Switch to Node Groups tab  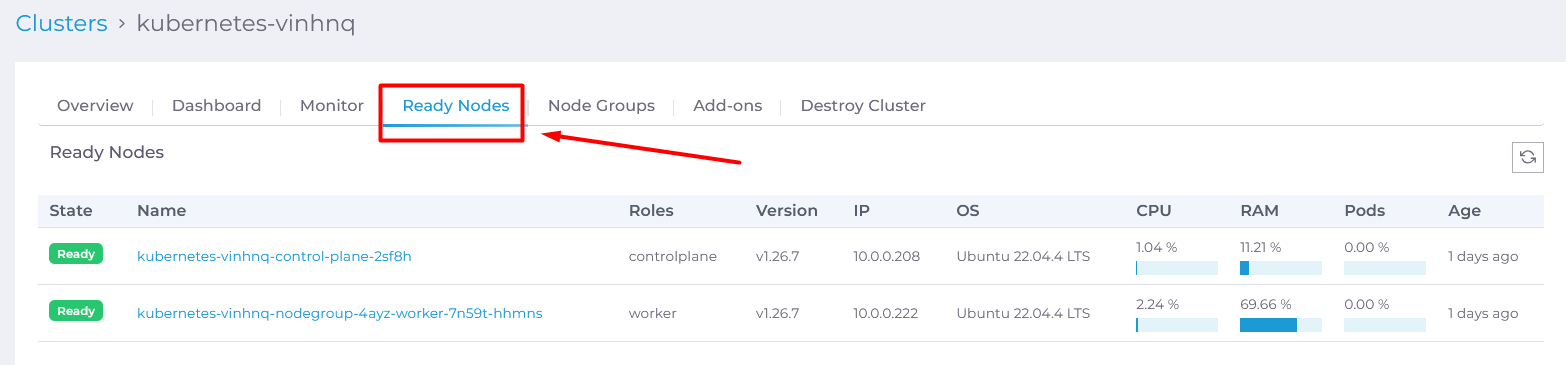point(601,105)
